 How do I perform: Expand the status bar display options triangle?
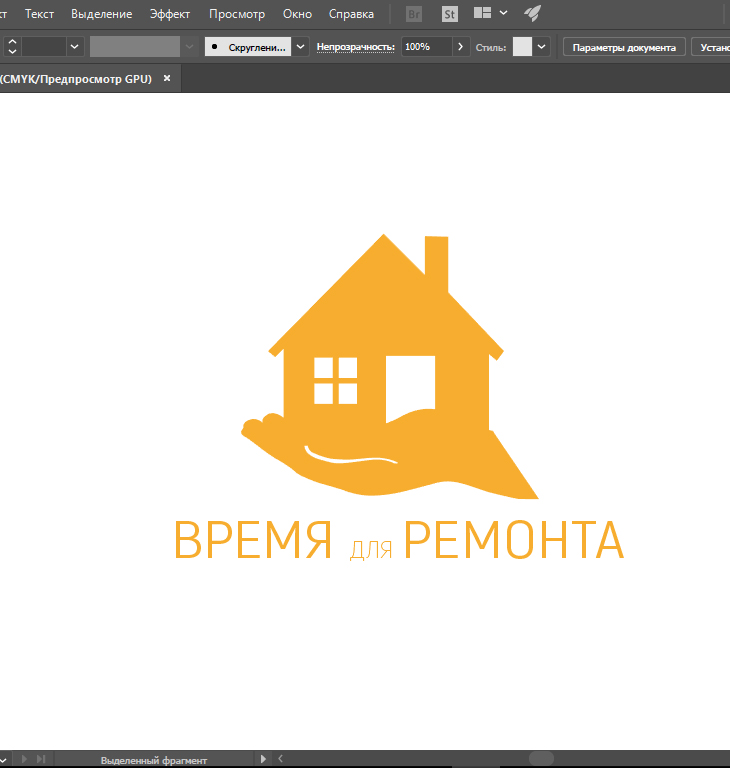click(x=263, y=759)
